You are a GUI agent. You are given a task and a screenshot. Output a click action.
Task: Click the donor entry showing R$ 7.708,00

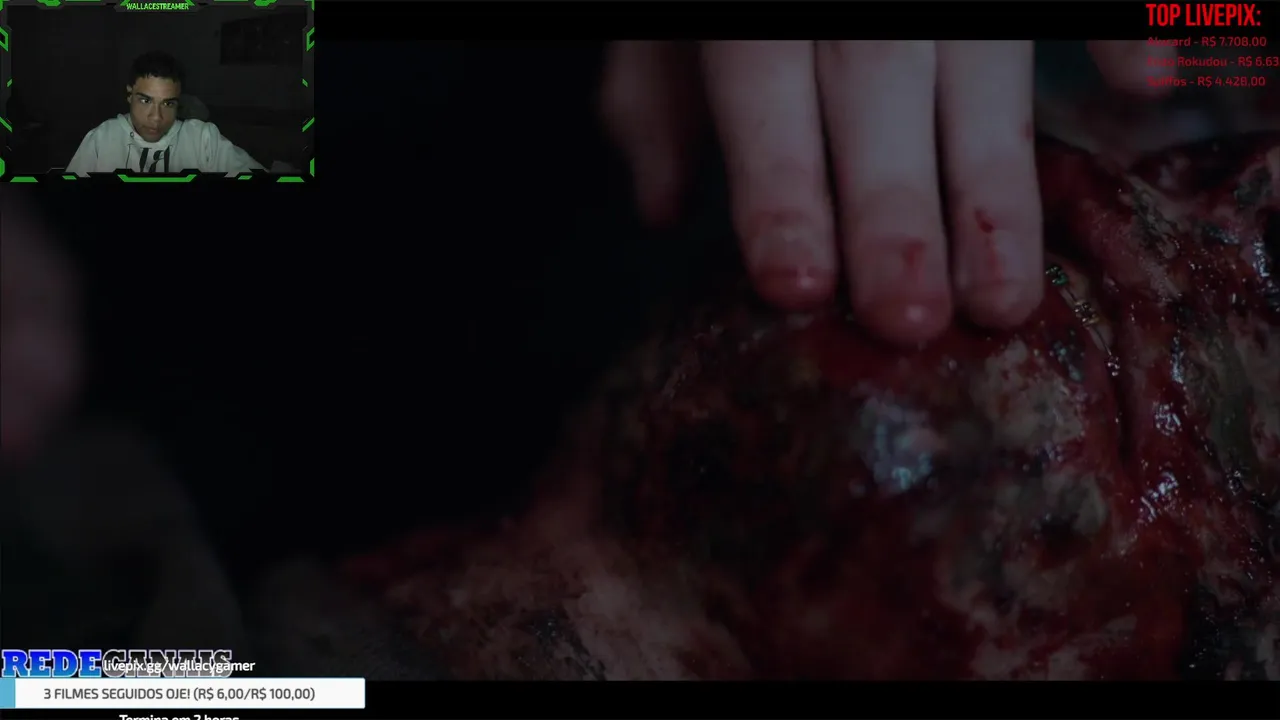(1207, 42)
